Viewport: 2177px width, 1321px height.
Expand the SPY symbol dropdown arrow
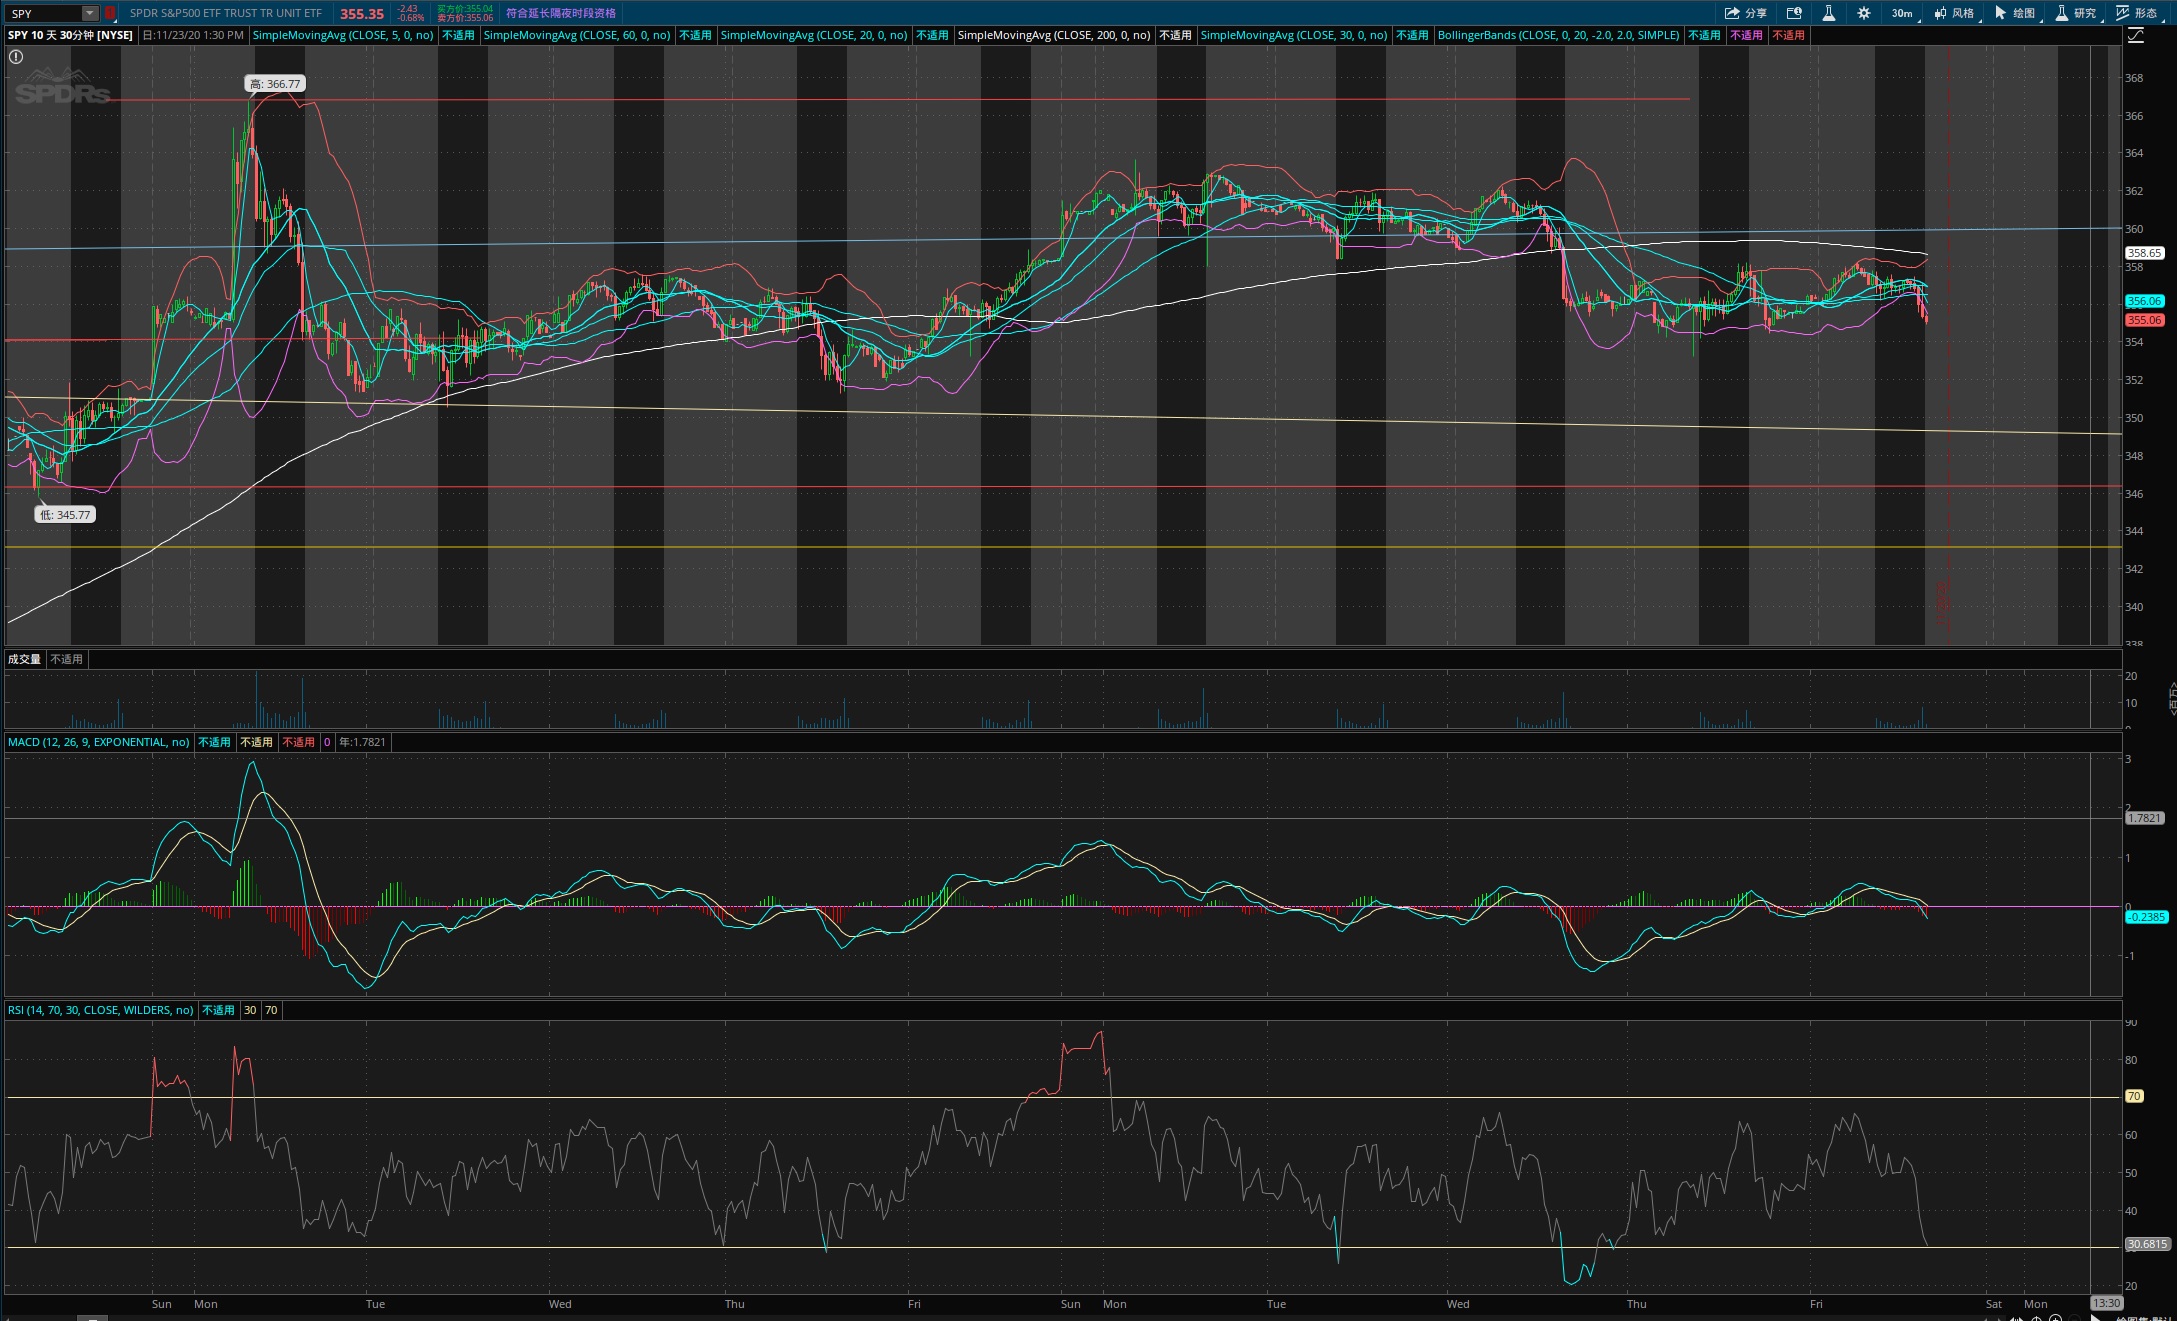[89, 13]
